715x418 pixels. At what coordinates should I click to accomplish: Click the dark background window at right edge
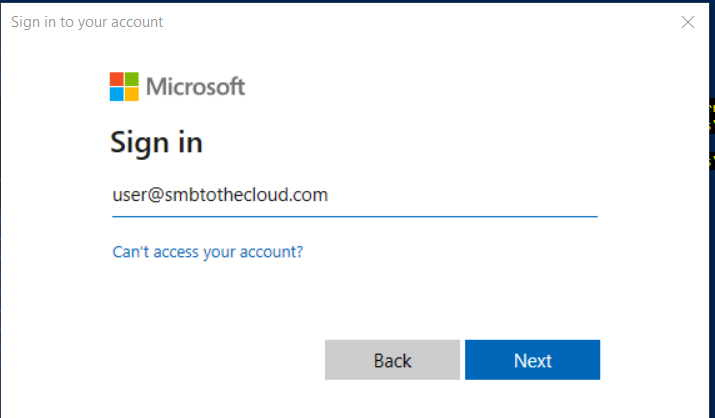[710, 250]
